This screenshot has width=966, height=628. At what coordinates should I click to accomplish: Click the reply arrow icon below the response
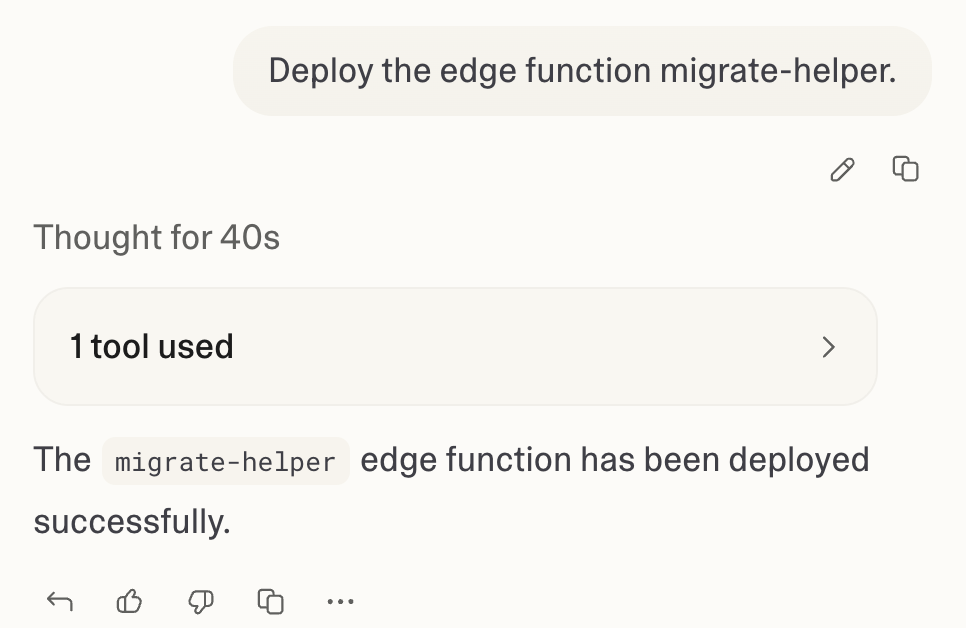(60, 601)
